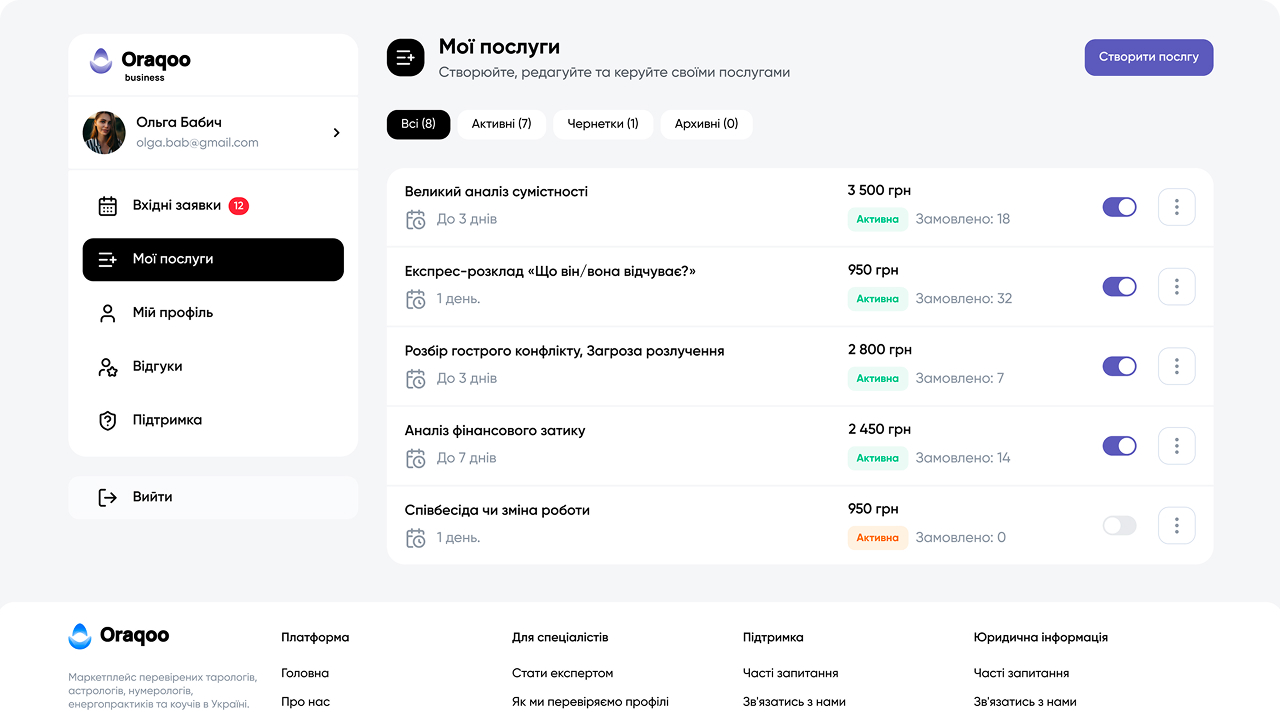Enable Співбесіда чи зміна роботи toggle
The image size is (1280, 720).
click(1120, 525)
